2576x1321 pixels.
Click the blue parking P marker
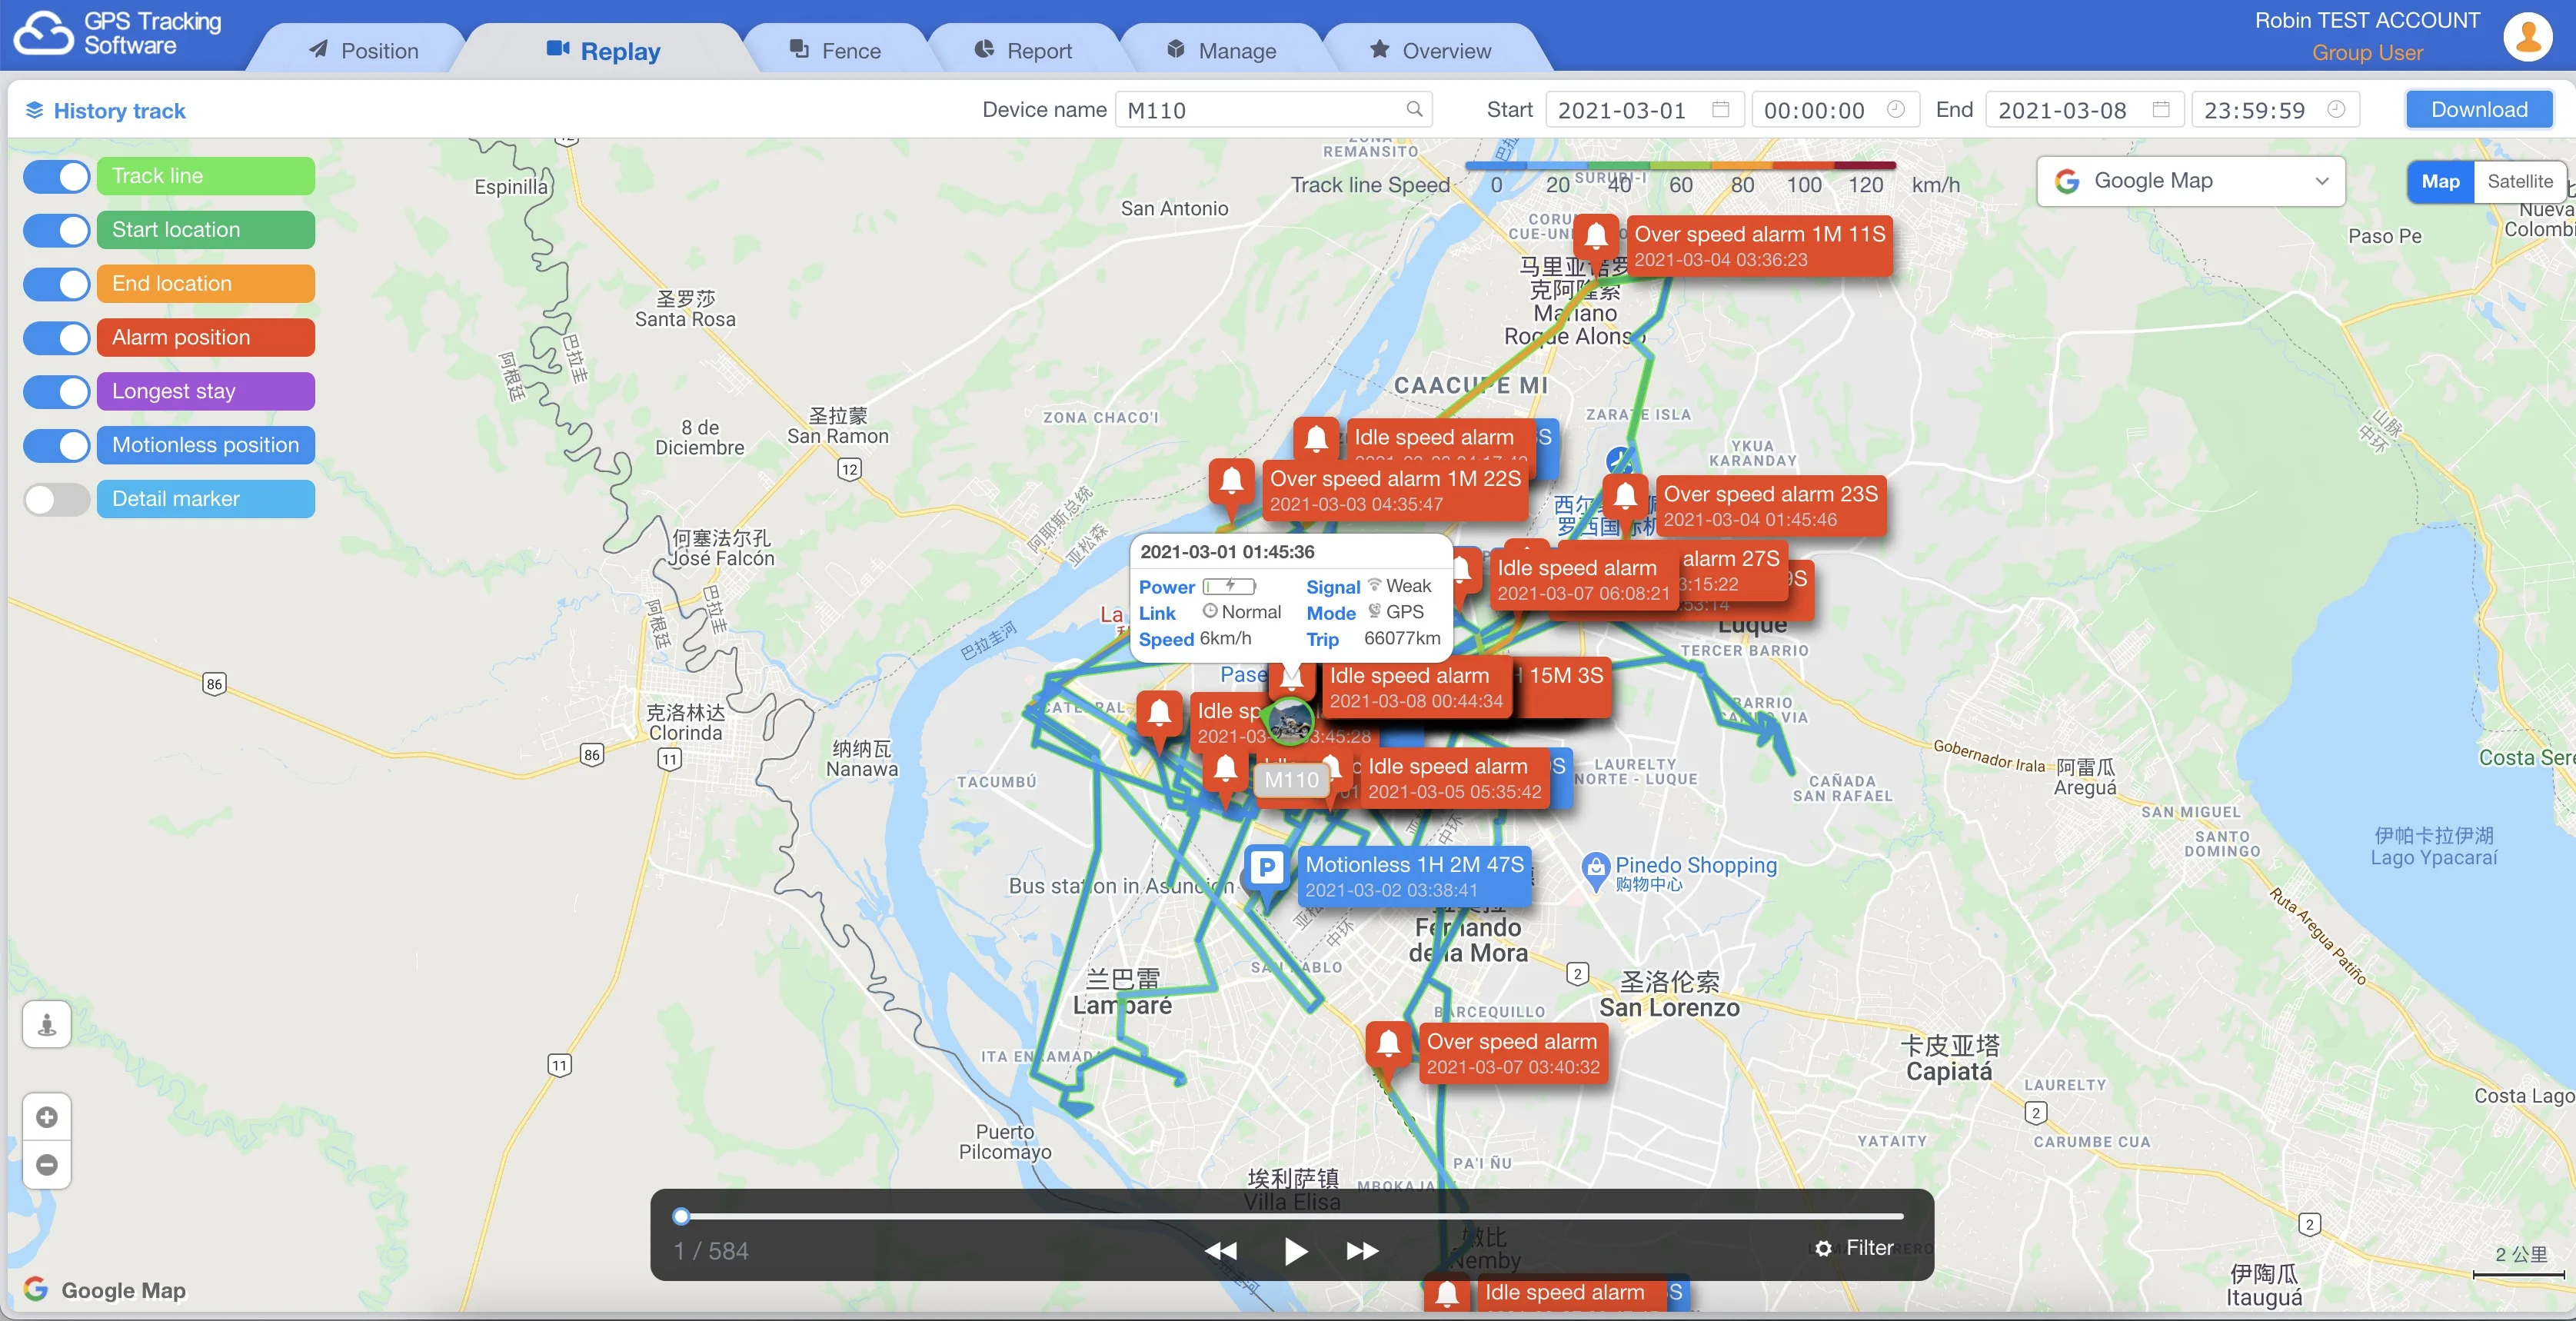click(1267, 868)
